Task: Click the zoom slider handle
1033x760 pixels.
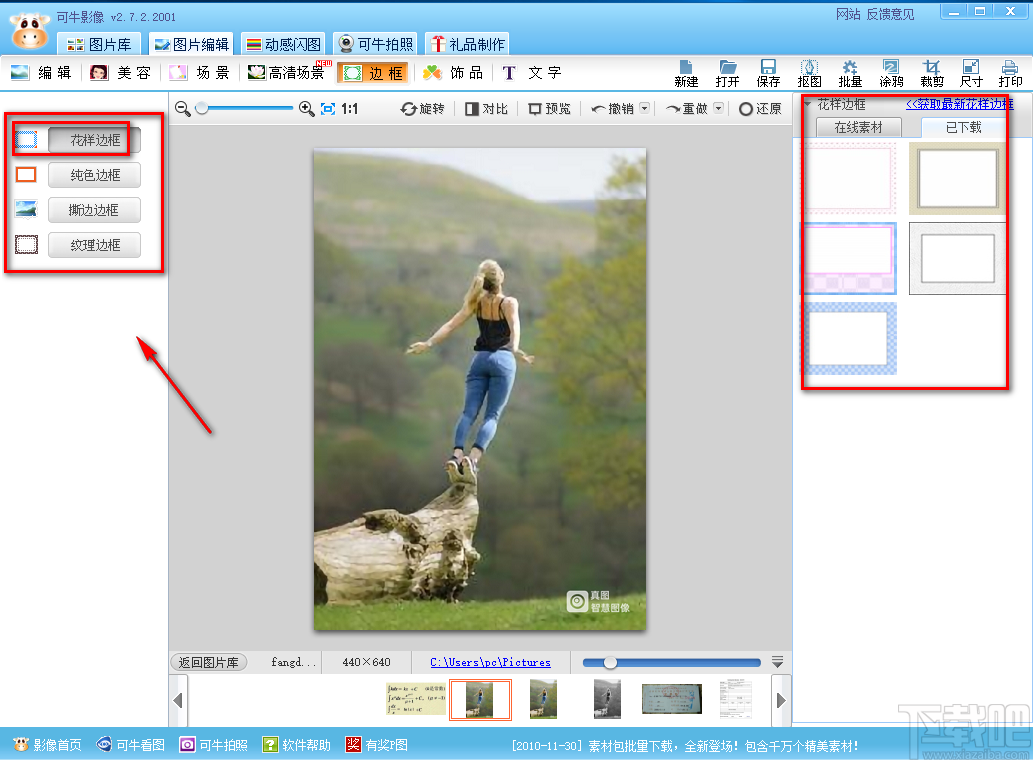Action: click(x=202, y=108)
